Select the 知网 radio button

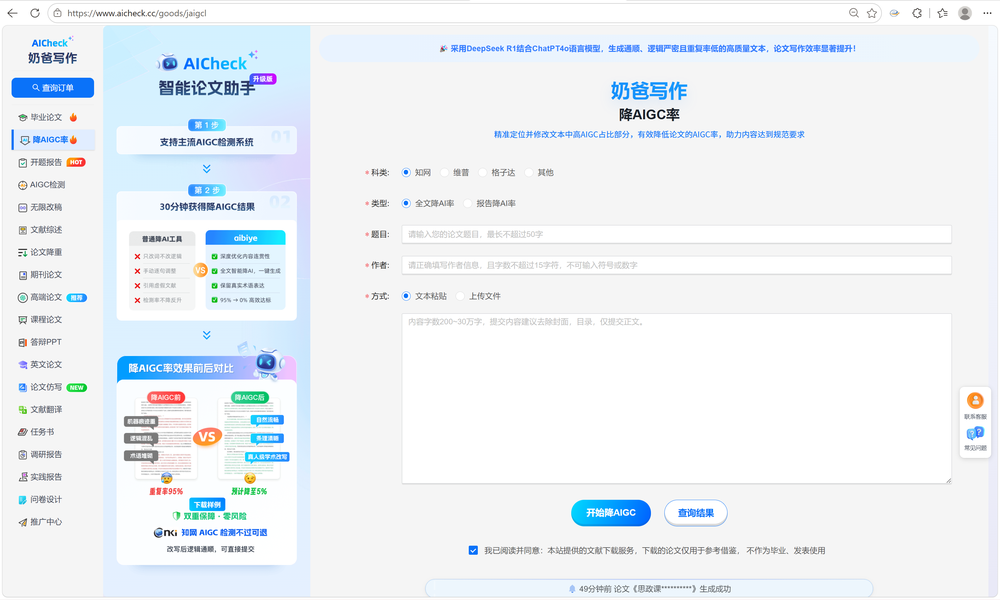(406, 173)
